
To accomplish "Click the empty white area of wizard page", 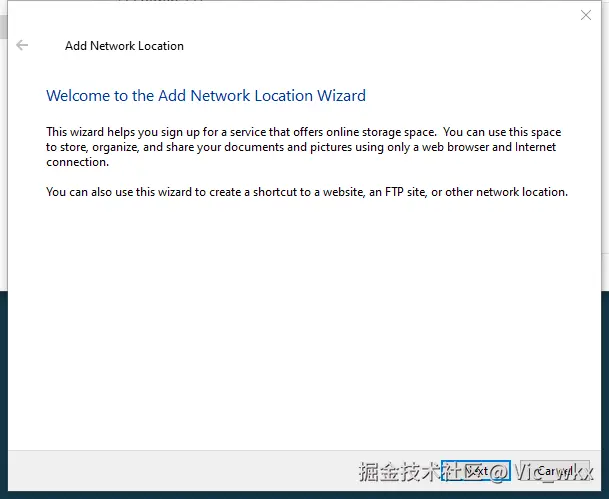I will point(300,320).
